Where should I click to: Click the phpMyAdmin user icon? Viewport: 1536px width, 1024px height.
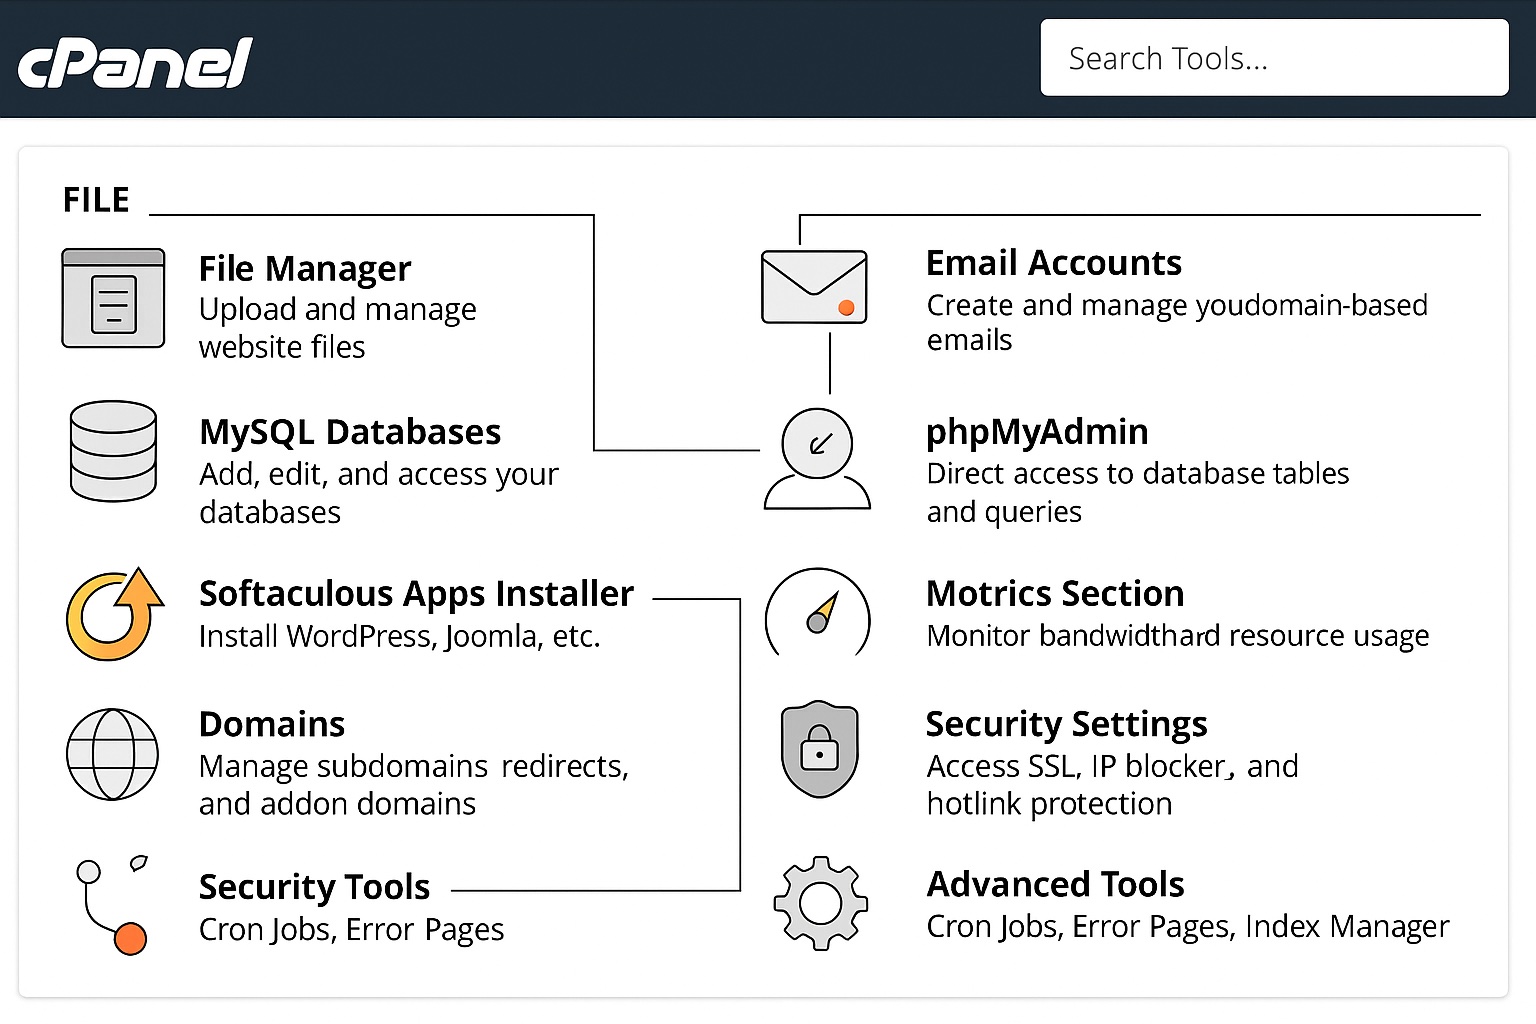coord(817,459)
